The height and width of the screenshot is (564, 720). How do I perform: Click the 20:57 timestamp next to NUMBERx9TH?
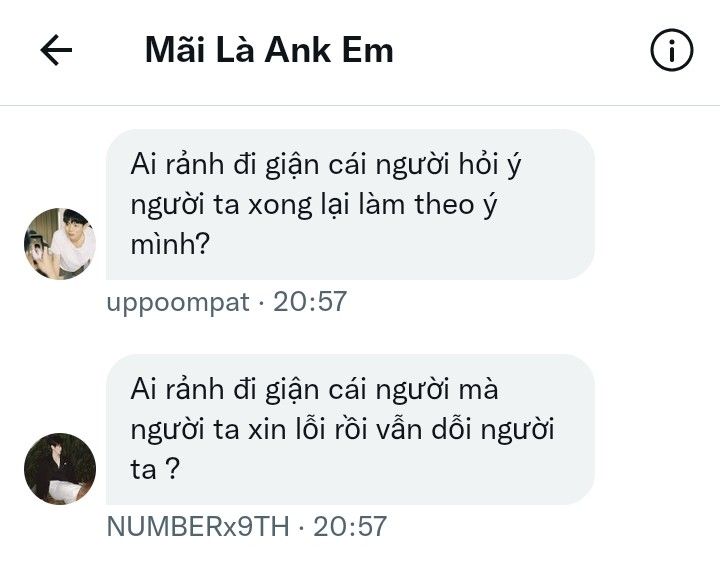click(350, 526)
